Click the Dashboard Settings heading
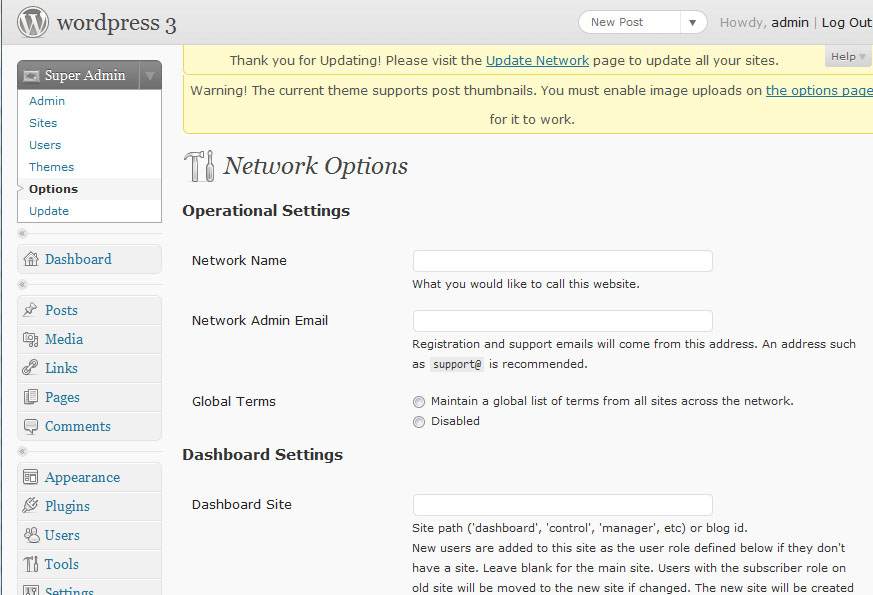 coord(262,455)
